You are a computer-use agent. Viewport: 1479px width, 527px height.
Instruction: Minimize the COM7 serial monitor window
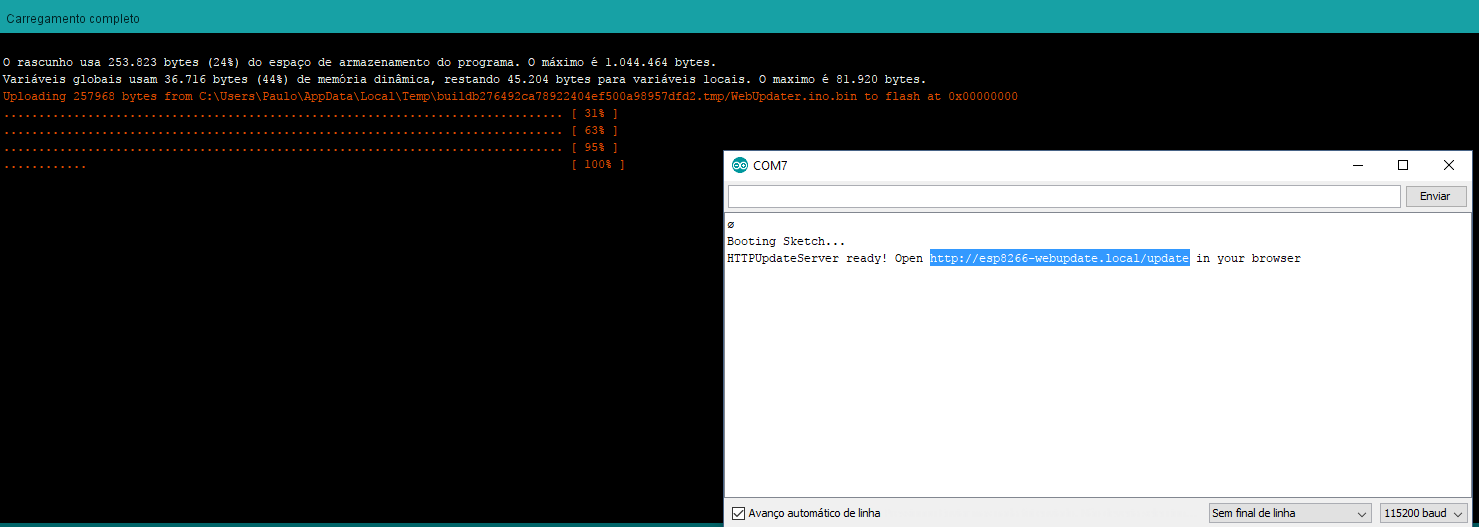(1357, 165)
